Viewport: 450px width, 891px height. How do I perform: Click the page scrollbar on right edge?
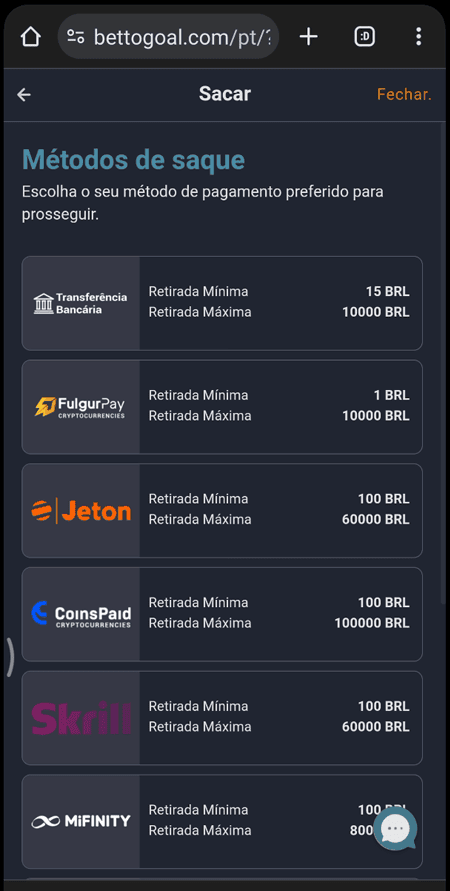point(444,364)
